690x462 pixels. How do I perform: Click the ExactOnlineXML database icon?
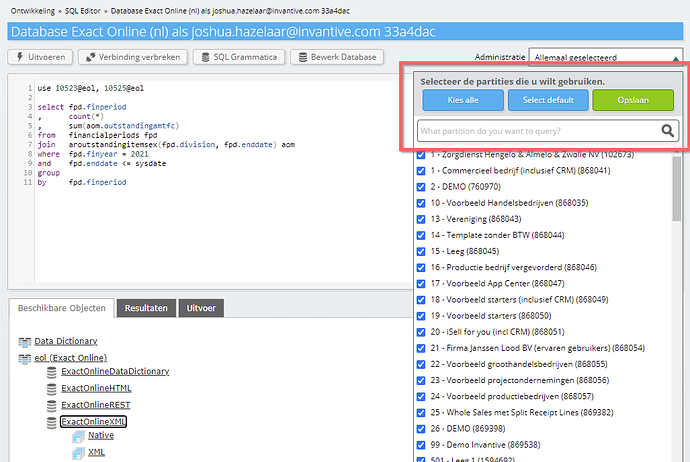pyautogui.click(x=51, y=422)
